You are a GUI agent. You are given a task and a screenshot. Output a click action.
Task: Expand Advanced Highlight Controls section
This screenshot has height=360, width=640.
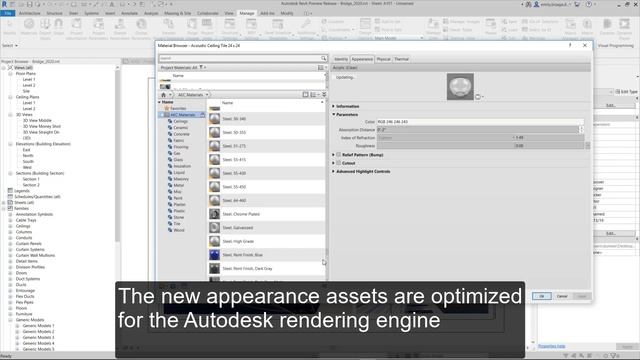click(x=333, y=171)
